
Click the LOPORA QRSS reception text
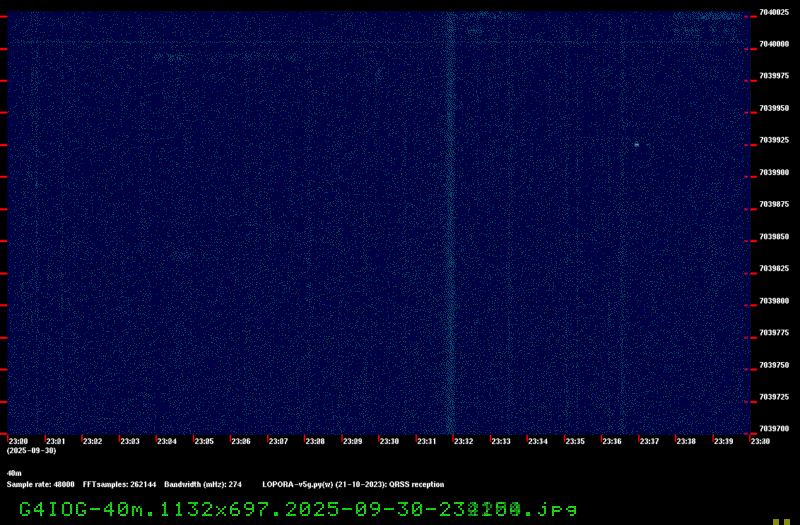click(x=353, y=484)
